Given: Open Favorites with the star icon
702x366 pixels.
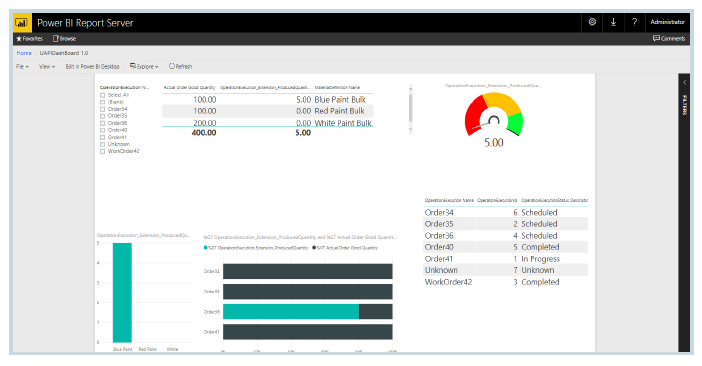Looking at the screenshot, I should (x=30, y=39).
